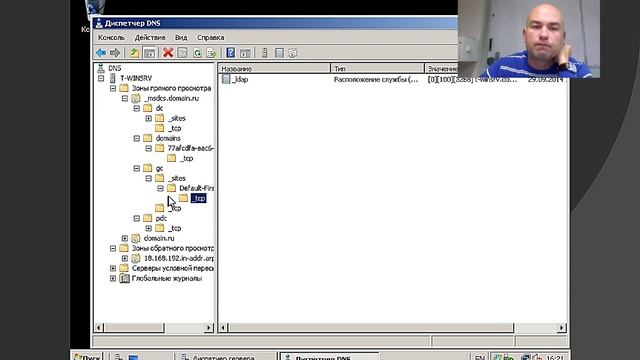This screenshot has height=360, width=640.
Task: Click the DNS Manager title bar icon
Action: tap(98, 23)
